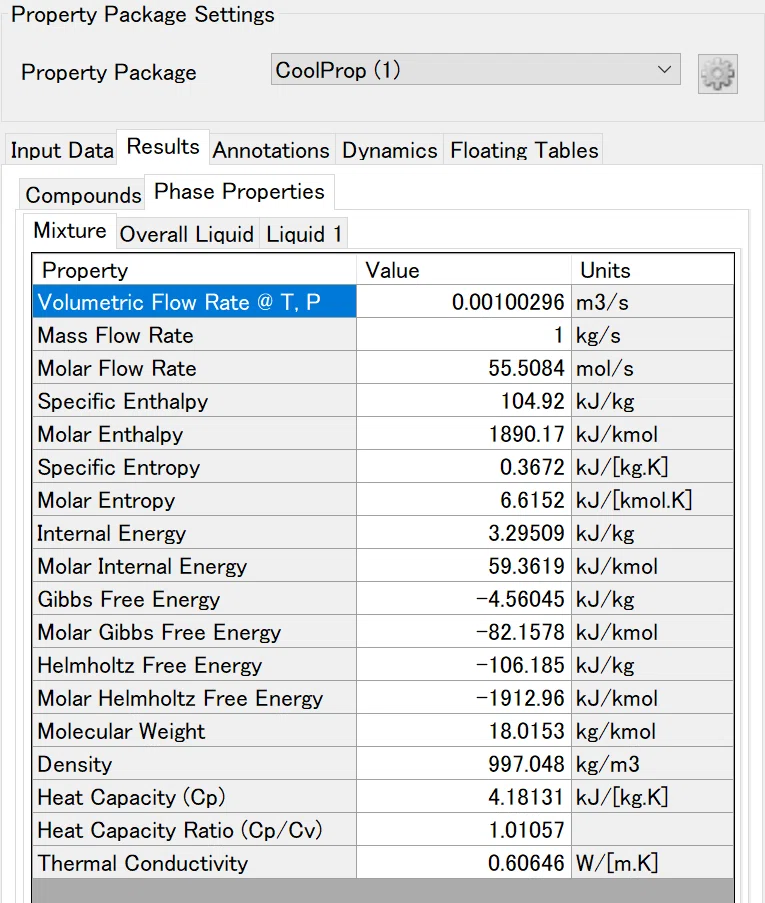Click the Internal Energy property cell

pyautogui.click(x=195, y=533)
